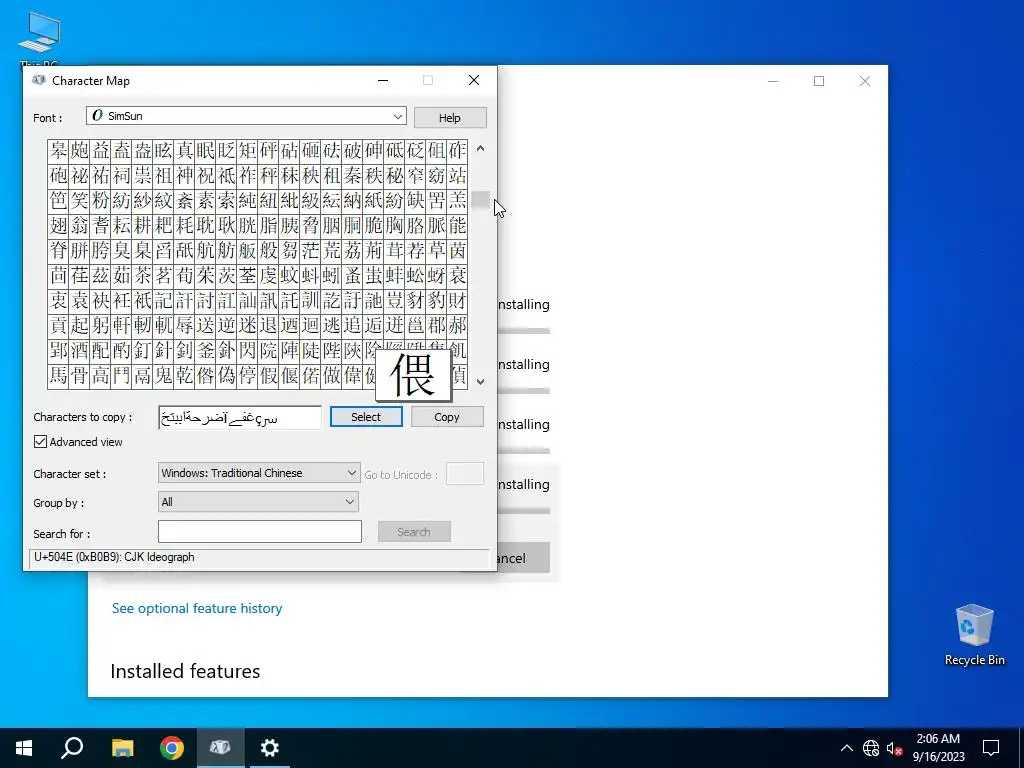This screenshot has height=768, width=1024.
Task: Open See optional feature history link
Action: 197,608
